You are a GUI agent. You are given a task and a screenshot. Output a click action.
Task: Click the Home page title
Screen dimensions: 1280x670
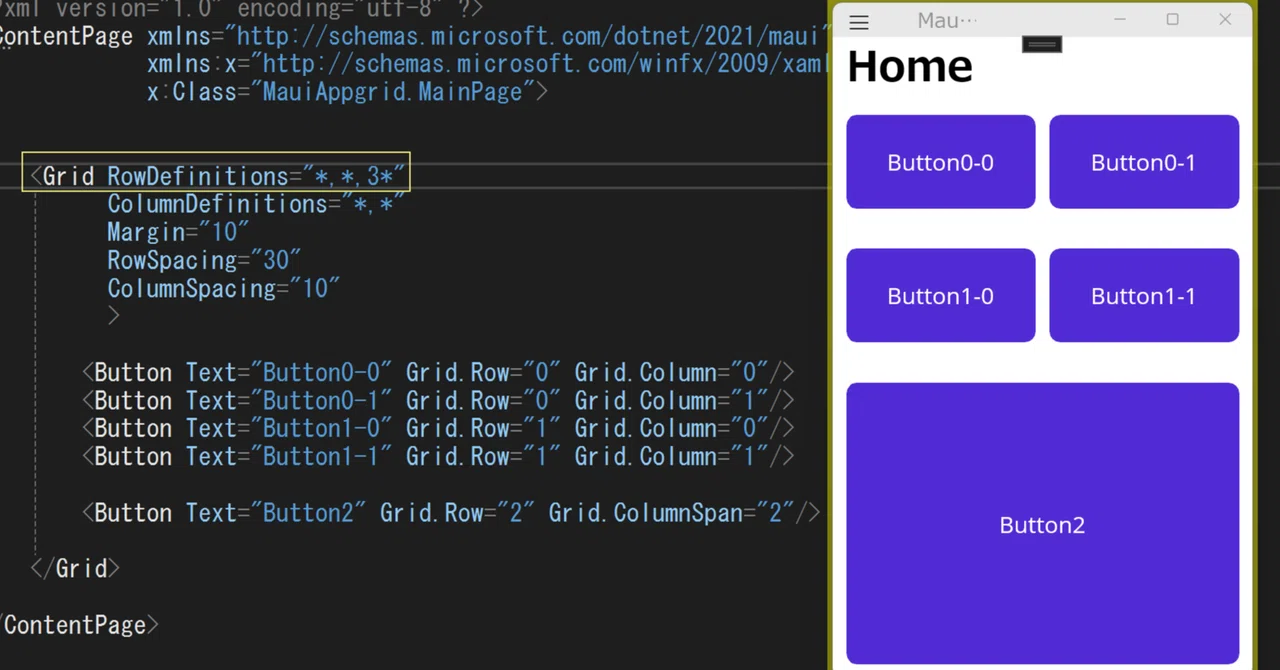(910, 66)
